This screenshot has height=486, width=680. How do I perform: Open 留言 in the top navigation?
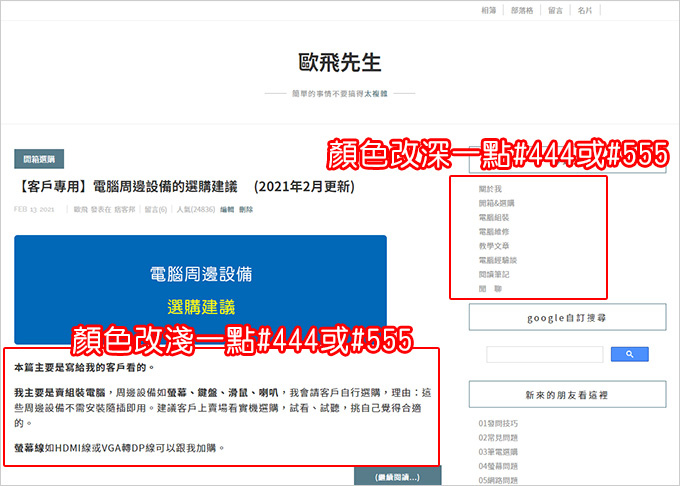(555, 10)
